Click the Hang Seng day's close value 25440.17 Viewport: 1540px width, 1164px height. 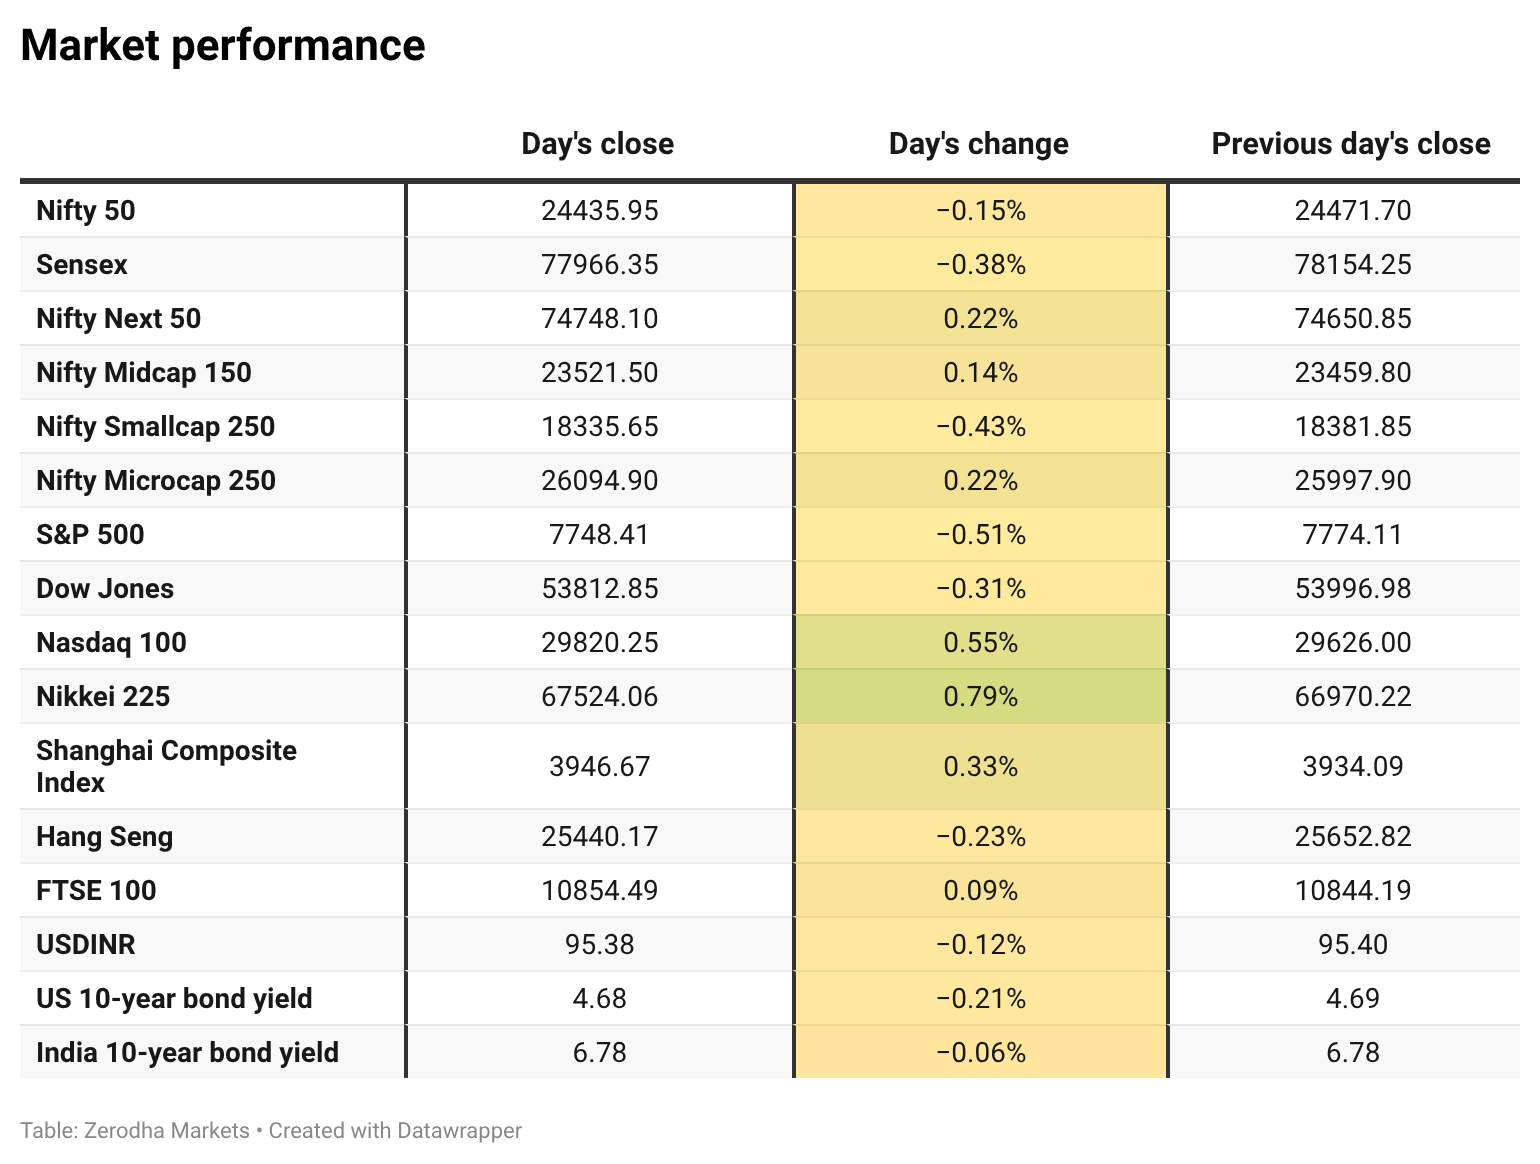600,837
